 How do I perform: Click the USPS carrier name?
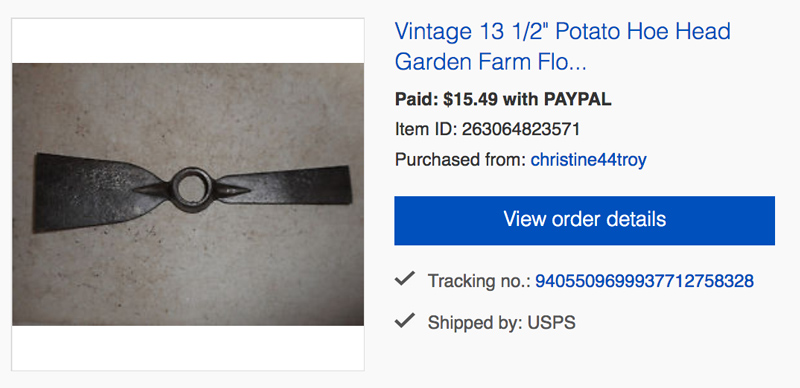click(x=552, y=323)
